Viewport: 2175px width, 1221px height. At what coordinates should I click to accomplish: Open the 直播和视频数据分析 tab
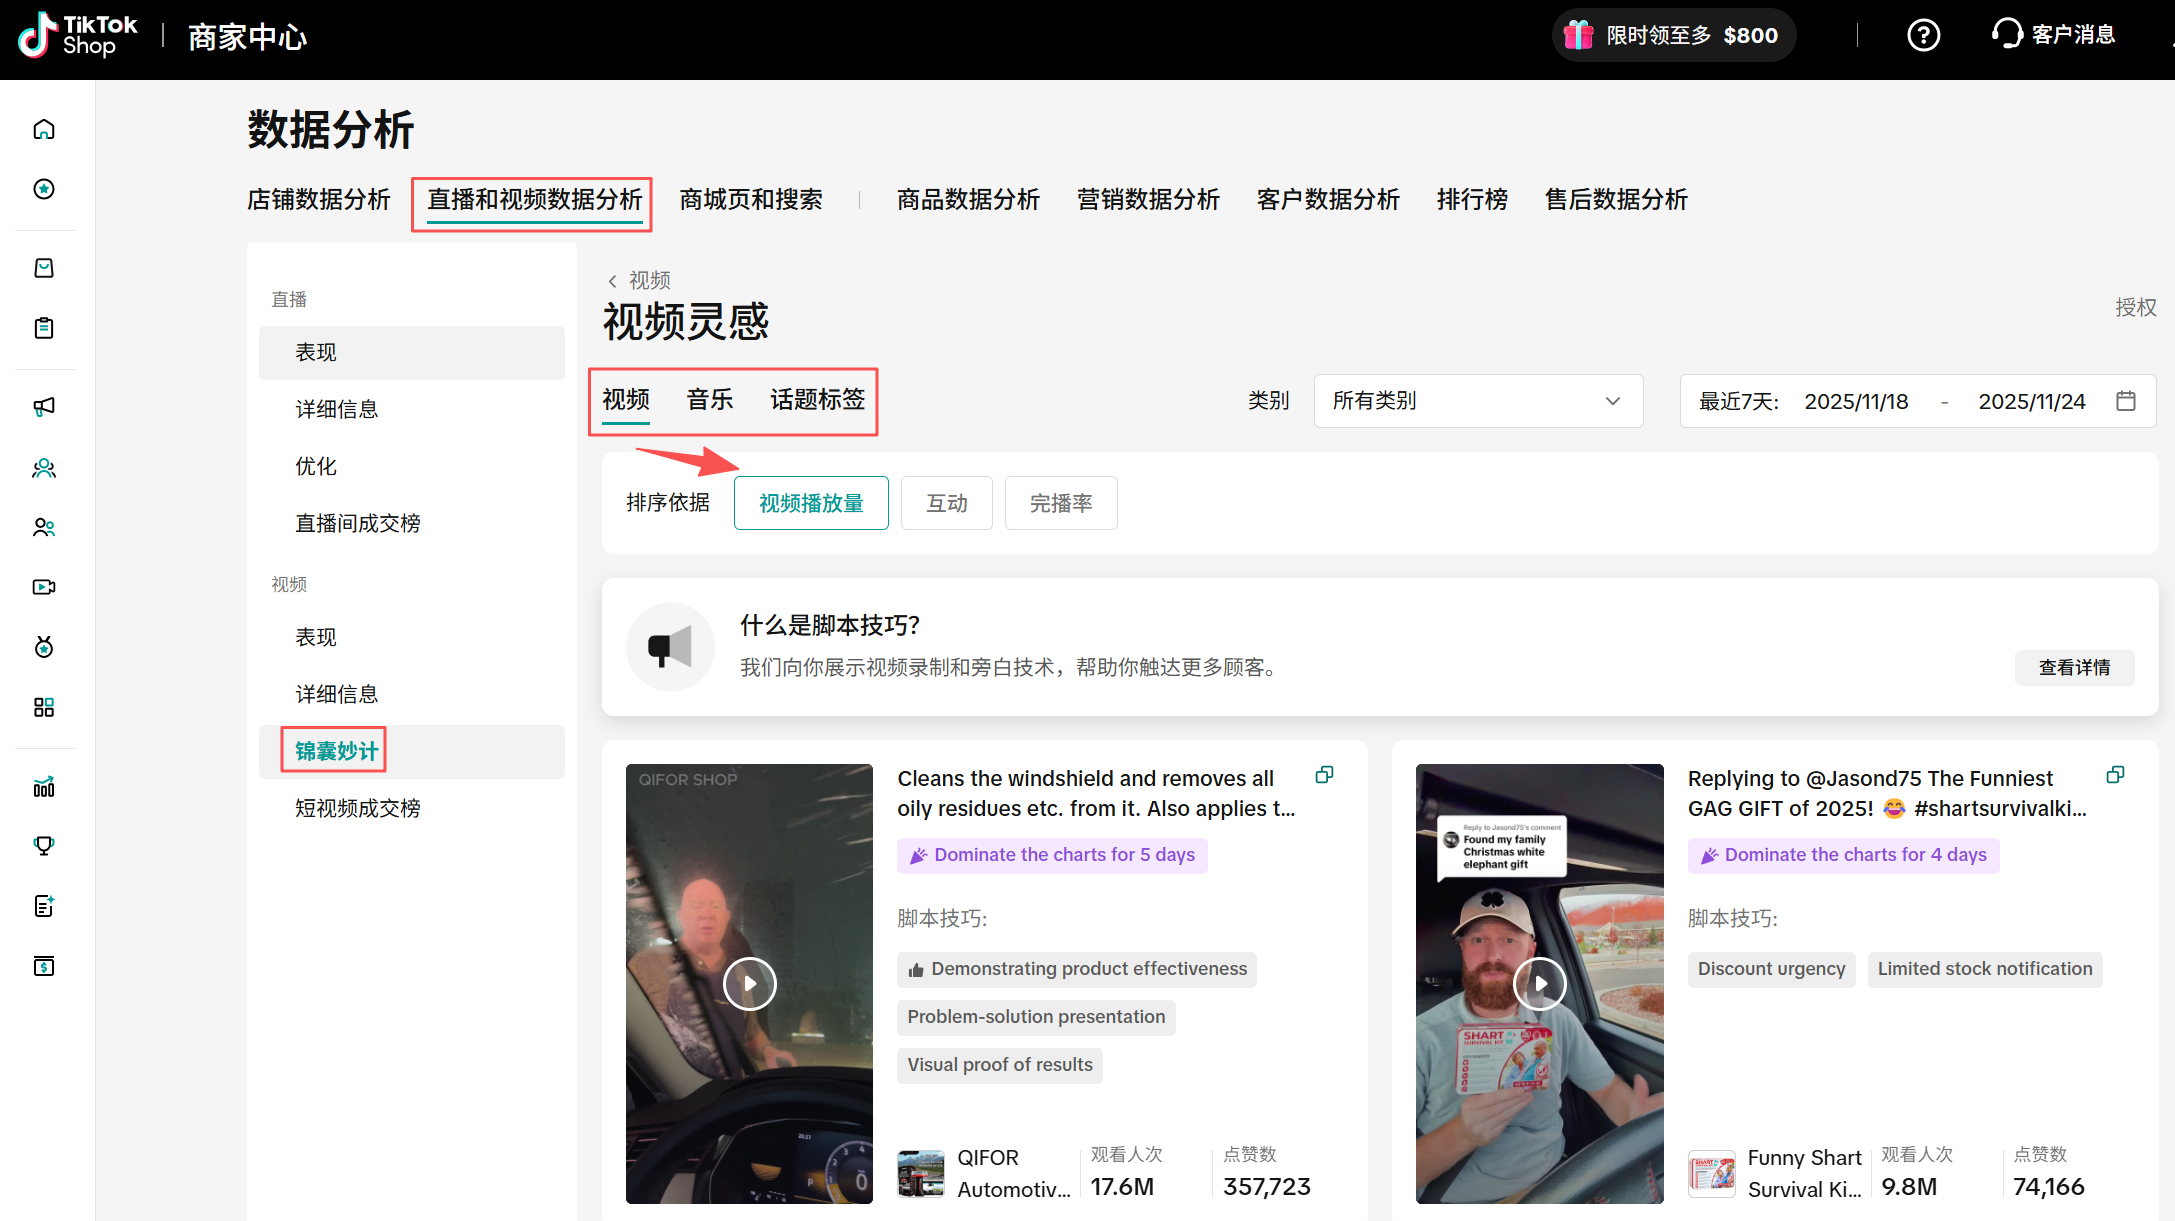[x=535, y=200]
